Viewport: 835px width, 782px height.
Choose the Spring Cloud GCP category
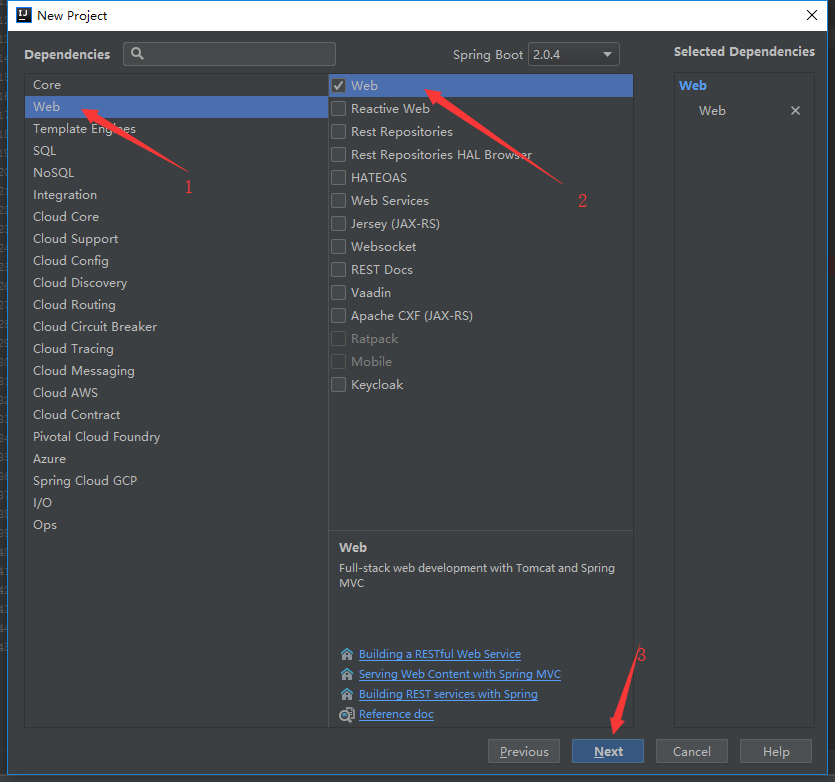tap(176, 480)
